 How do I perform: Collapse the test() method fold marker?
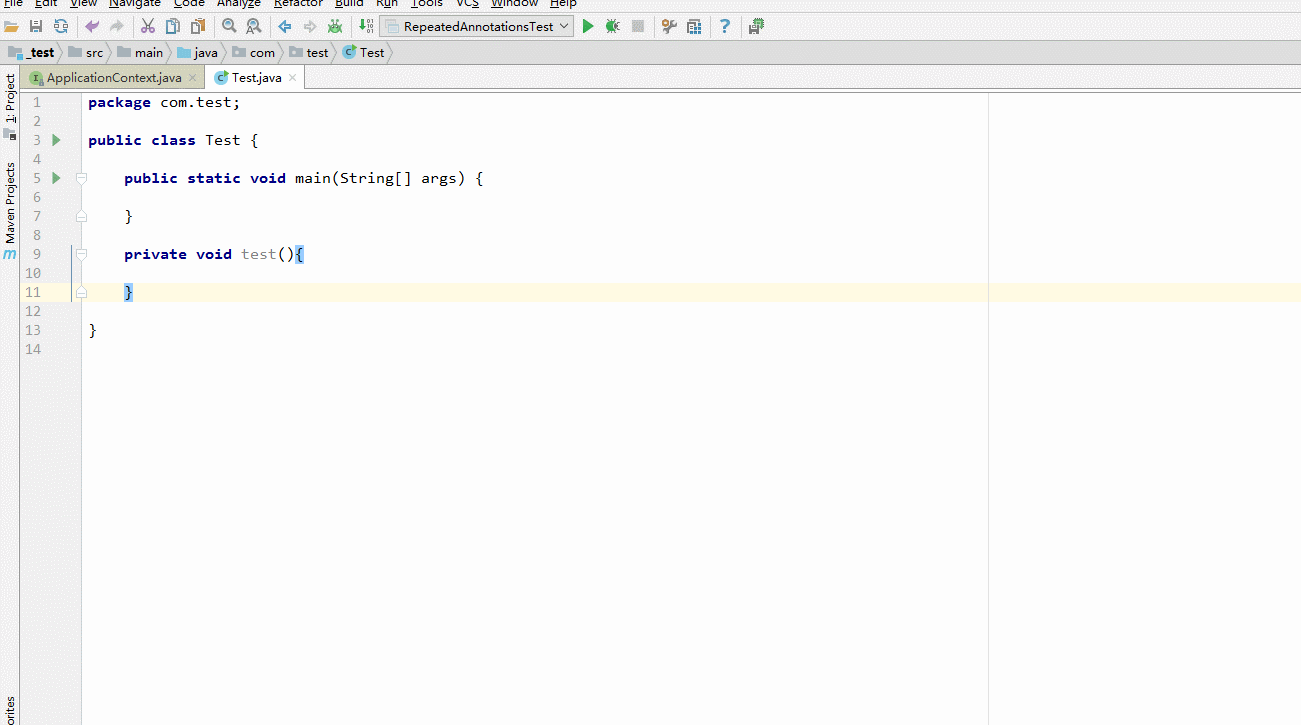pos(81,254)
